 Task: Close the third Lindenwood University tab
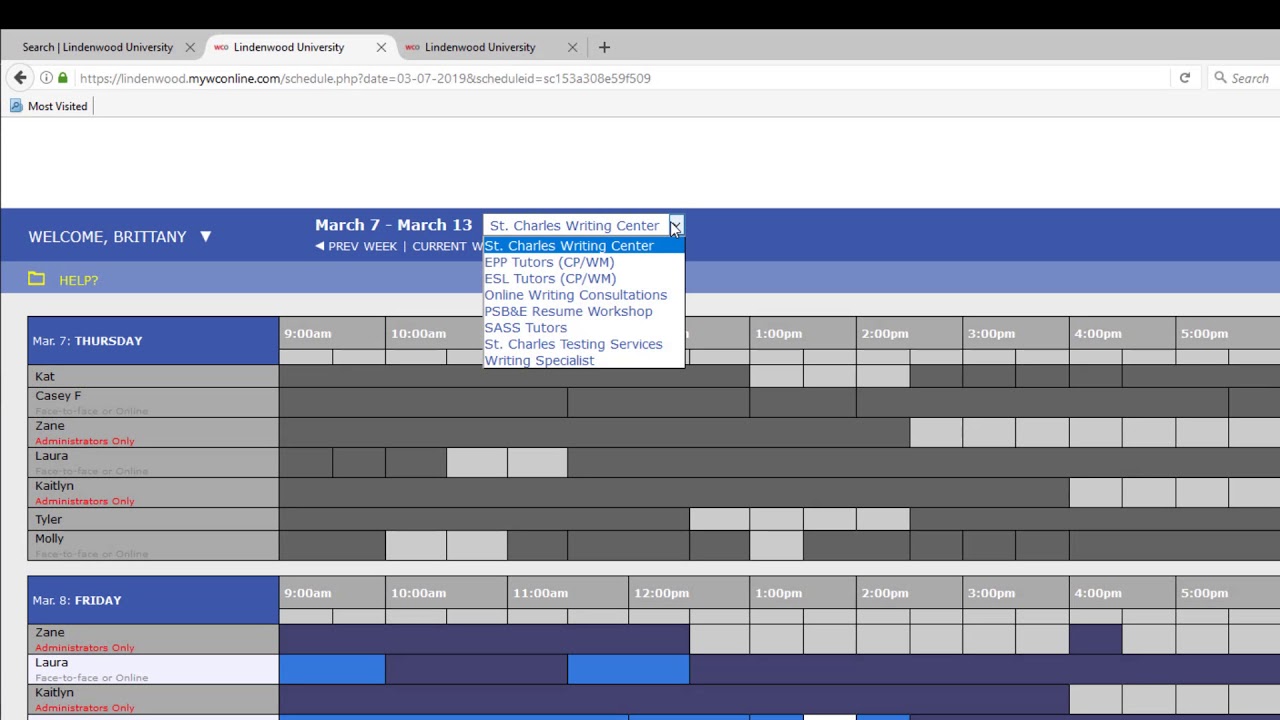[x=572, y=47]
